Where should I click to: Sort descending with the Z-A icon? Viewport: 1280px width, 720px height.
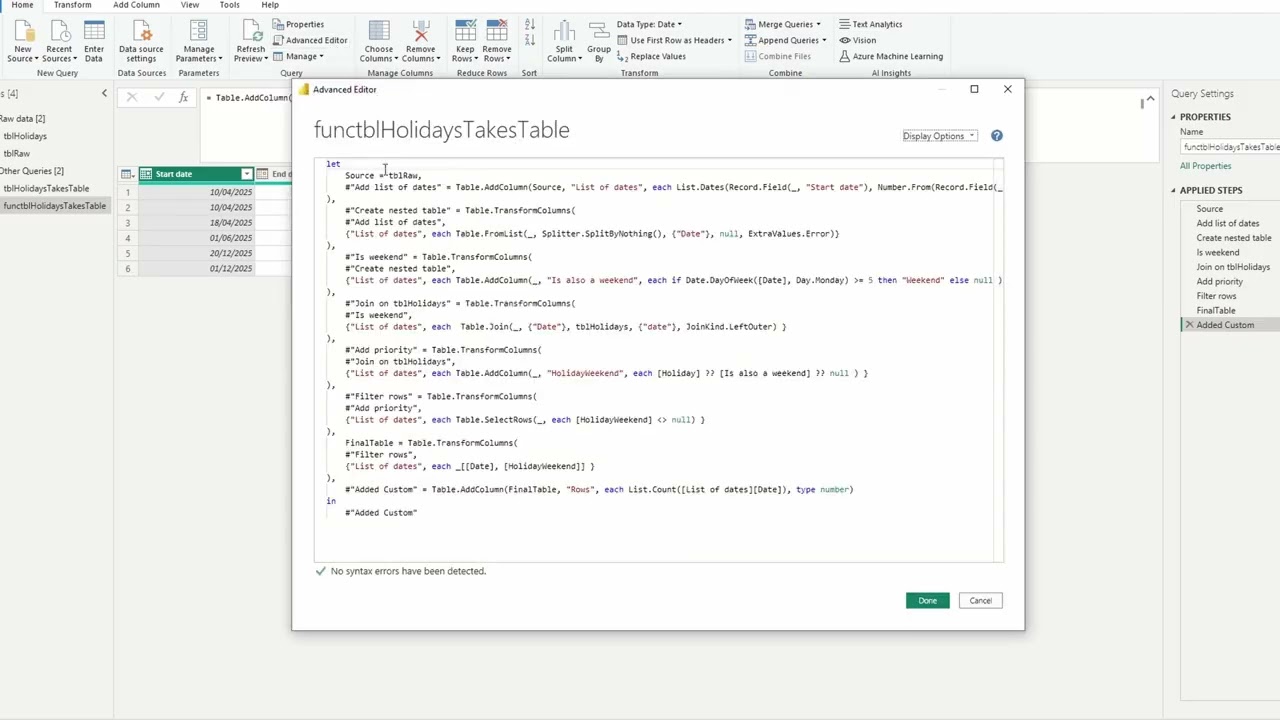(x=529, y=42)
